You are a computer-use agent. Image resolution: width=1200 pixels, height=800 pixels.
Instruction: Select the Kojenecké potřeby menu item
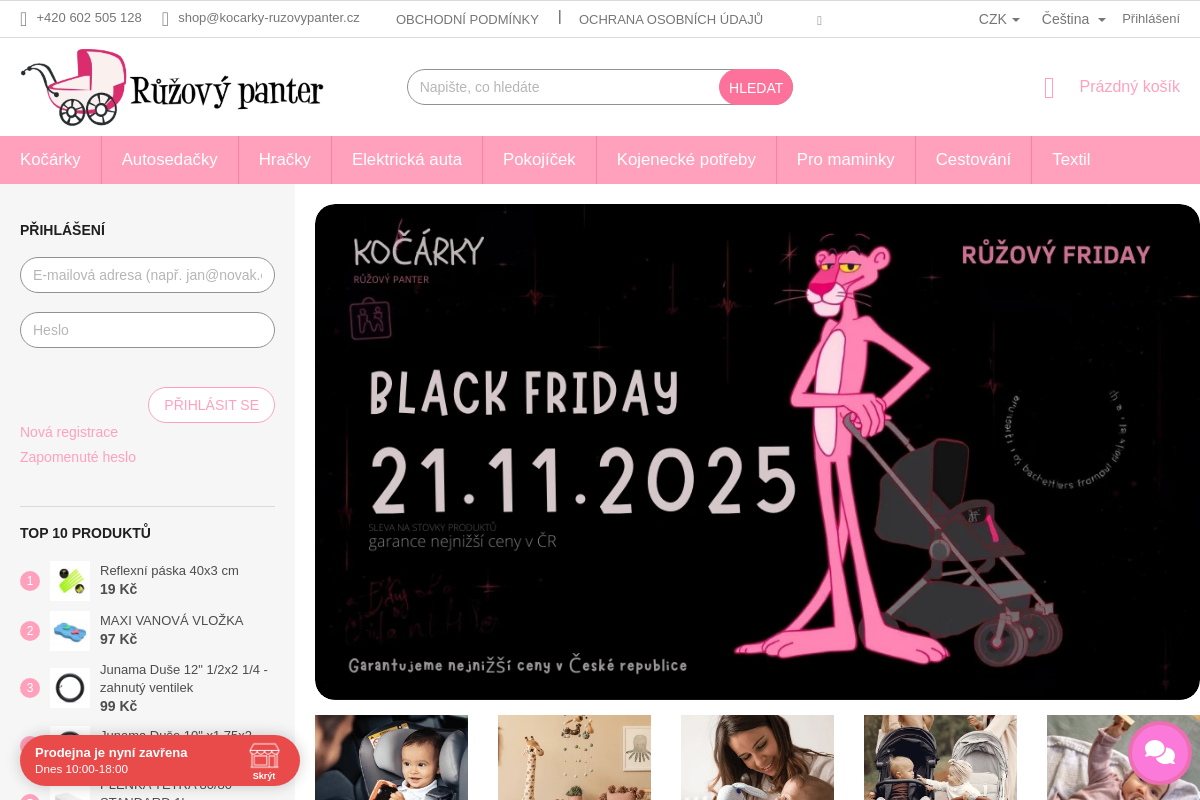[x=686, y=160]
